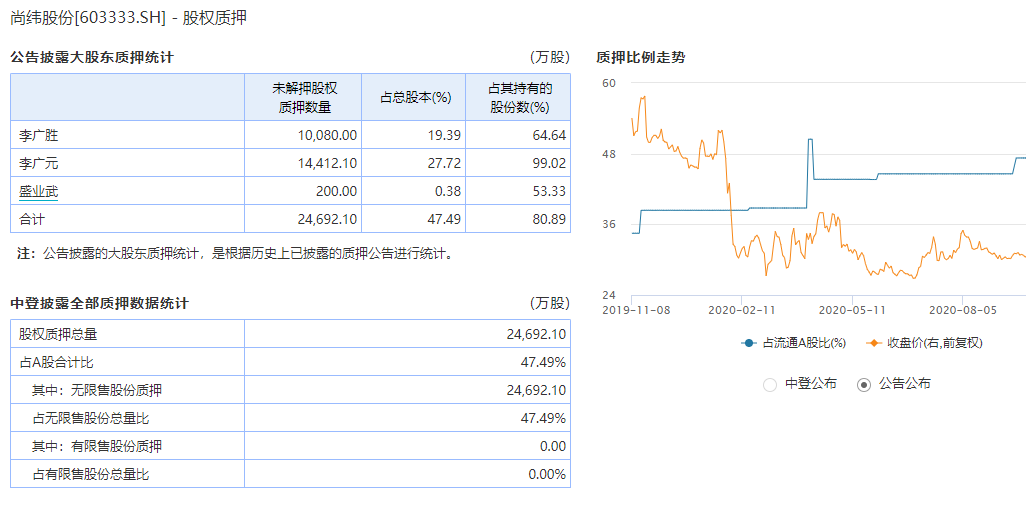Click the 占有限售股份总量比 row label
The height and width of the screenshot is (508, 1026).
(91, 474)
